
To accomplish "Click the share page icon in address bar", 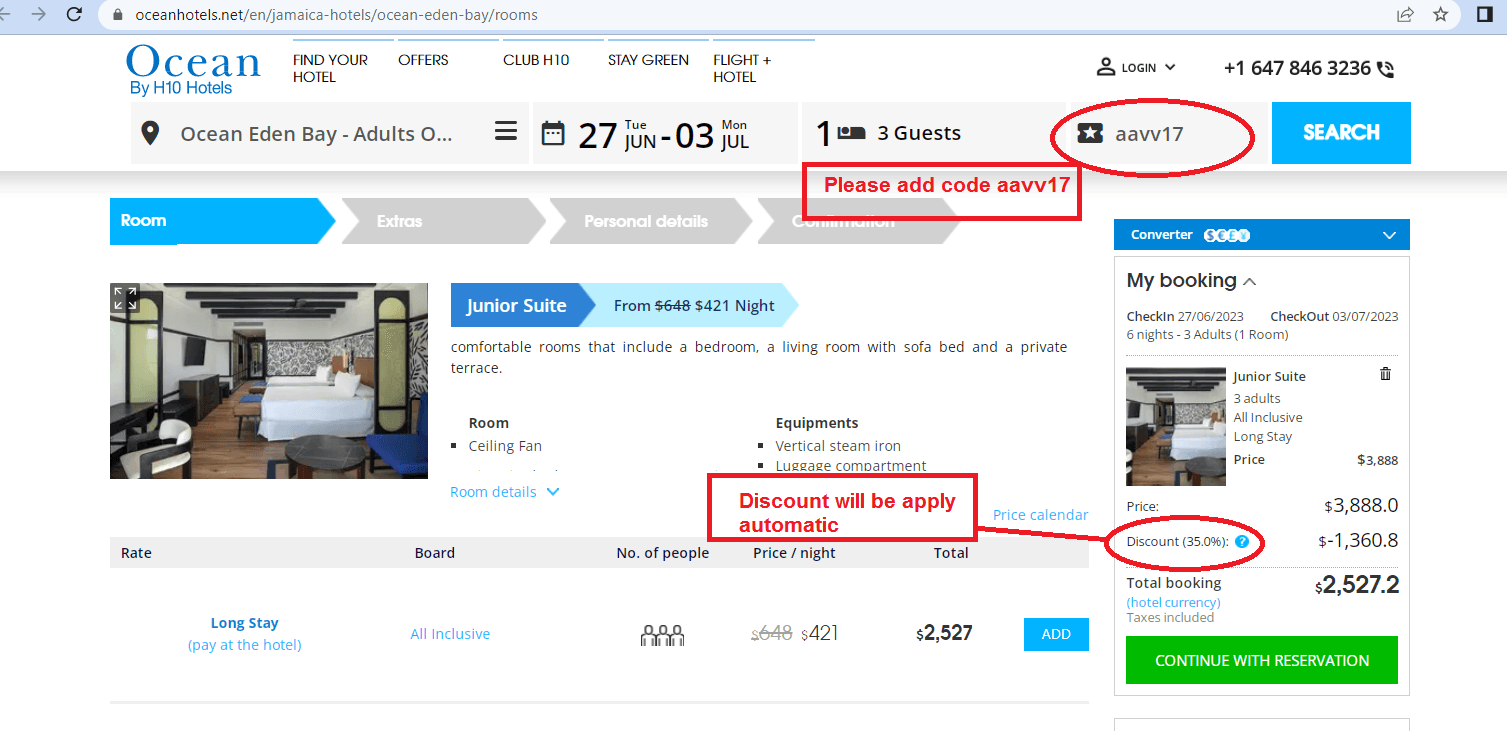I will coord(1405,14).
